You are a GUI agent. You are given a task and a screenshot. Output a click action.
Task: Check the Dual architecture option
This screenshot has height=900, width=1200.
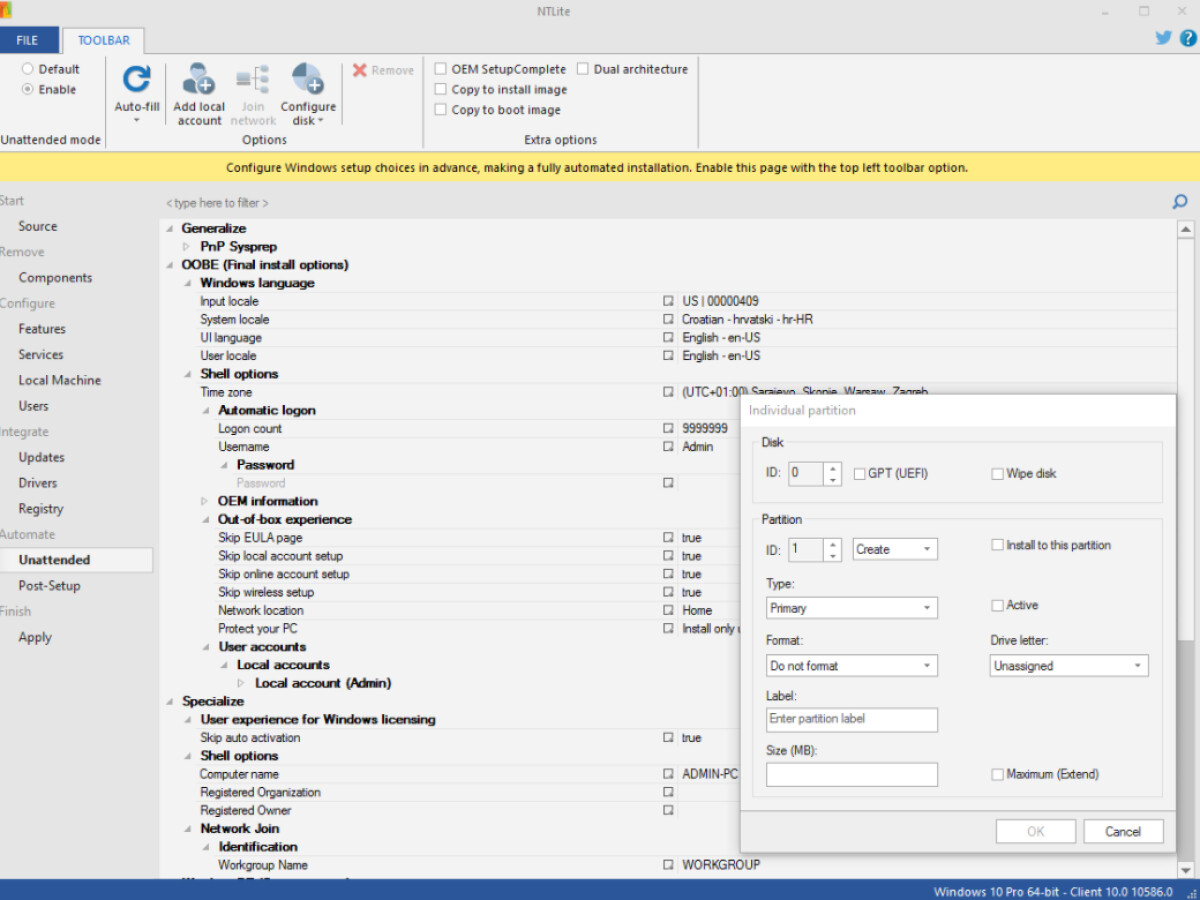point(583,69)
